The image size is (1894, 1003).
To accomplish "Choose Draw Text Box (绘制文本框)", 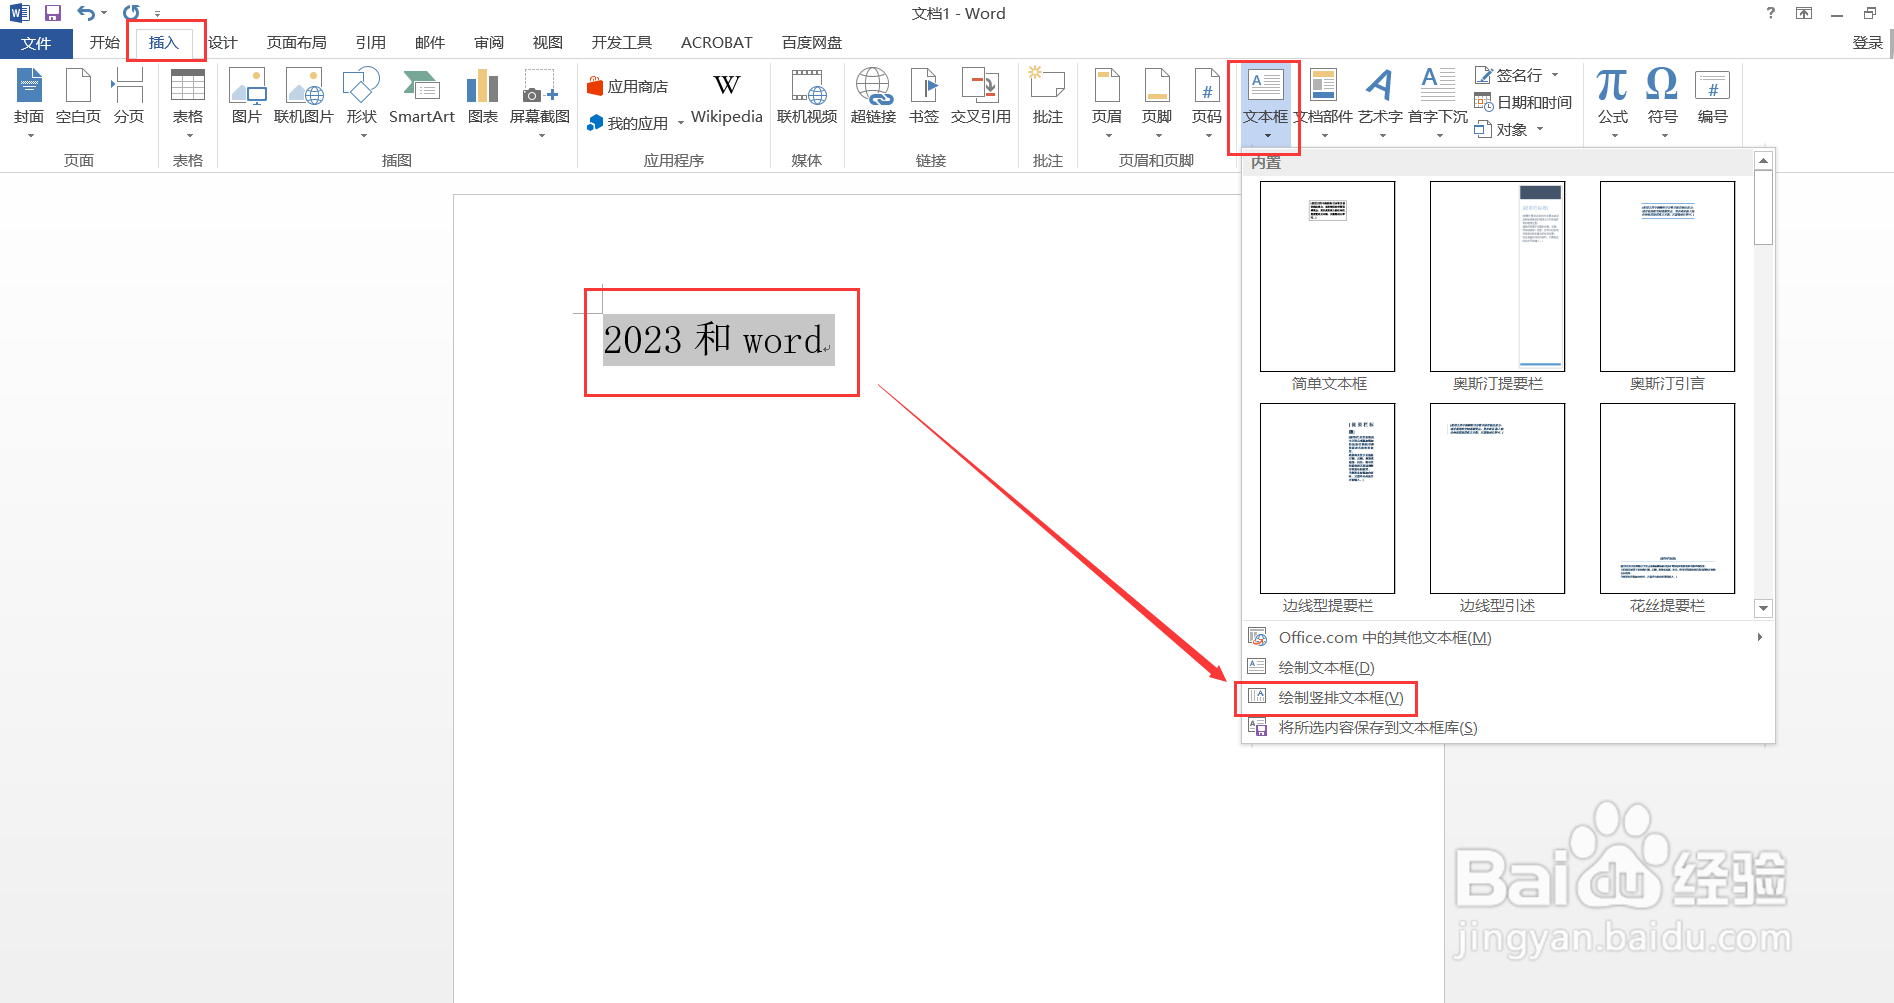I will tap(1508, 667).
